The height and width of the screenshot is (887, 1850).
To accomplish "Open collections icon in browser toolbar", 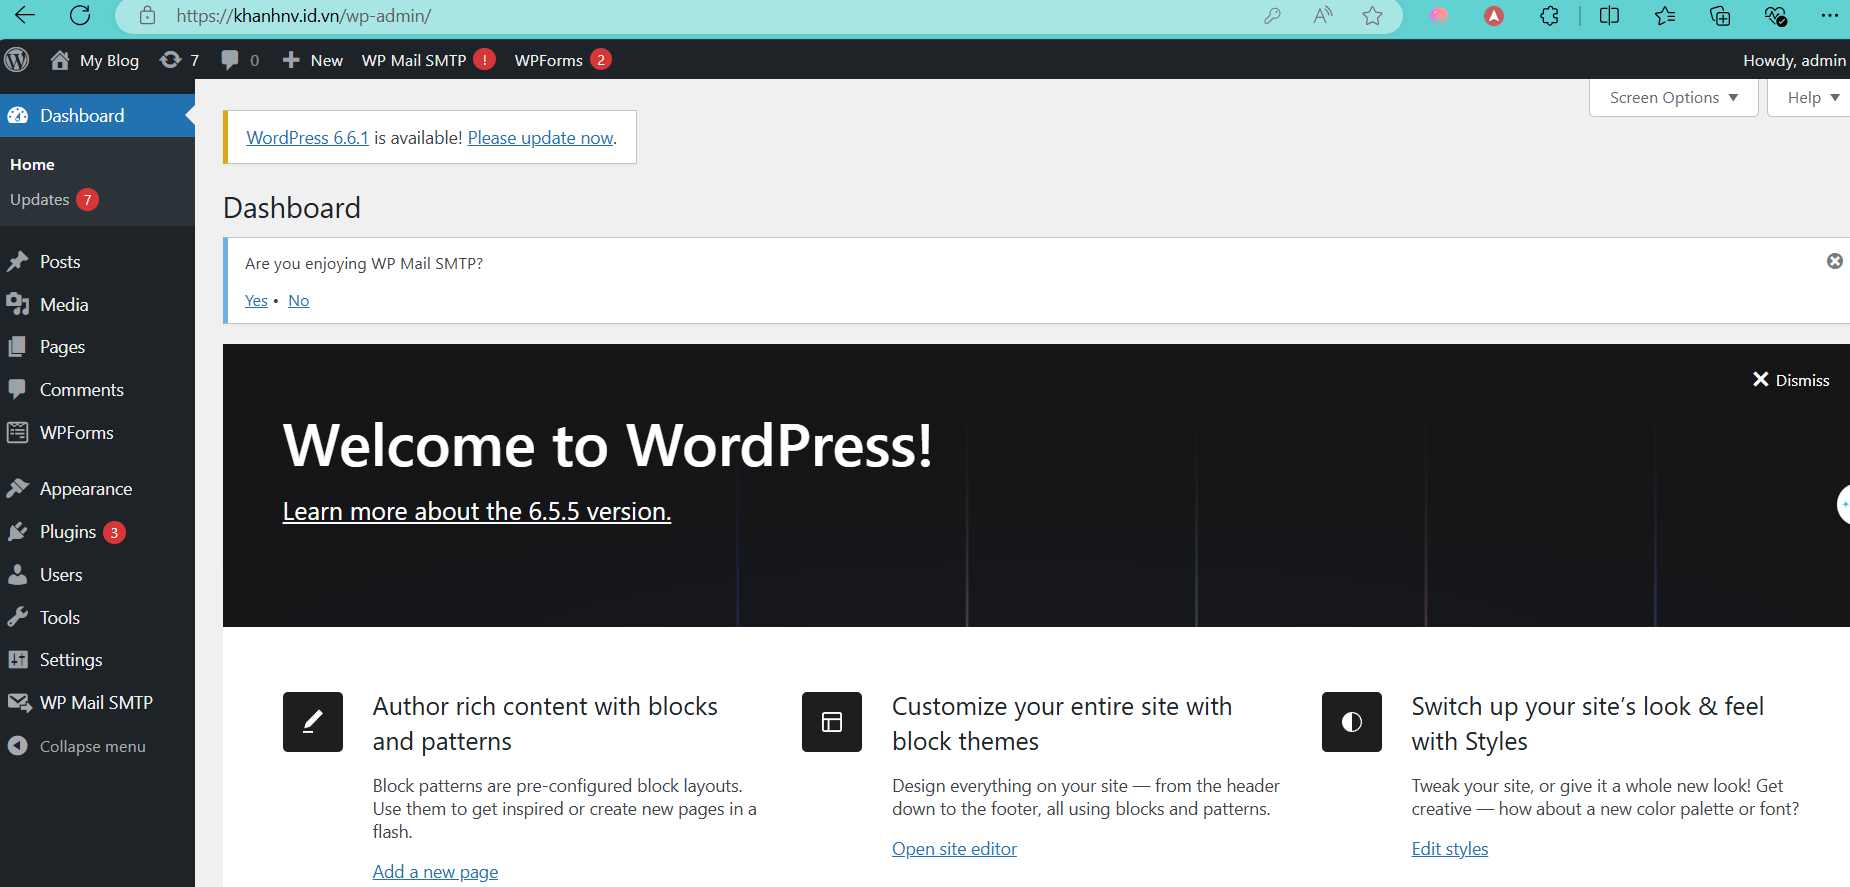I will [1720, 15].
